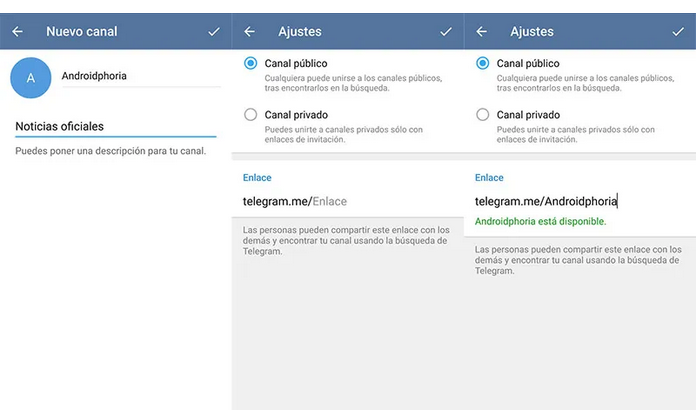The width and height of the screenshot is (698, 410).
Task: Tap the Nuevo canal header title
Action: point(82,32)
